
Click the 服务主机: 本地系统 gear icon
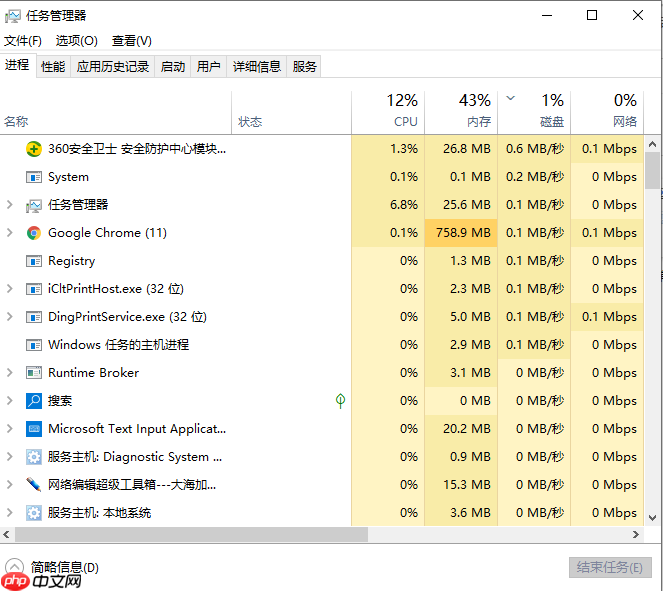34,513
